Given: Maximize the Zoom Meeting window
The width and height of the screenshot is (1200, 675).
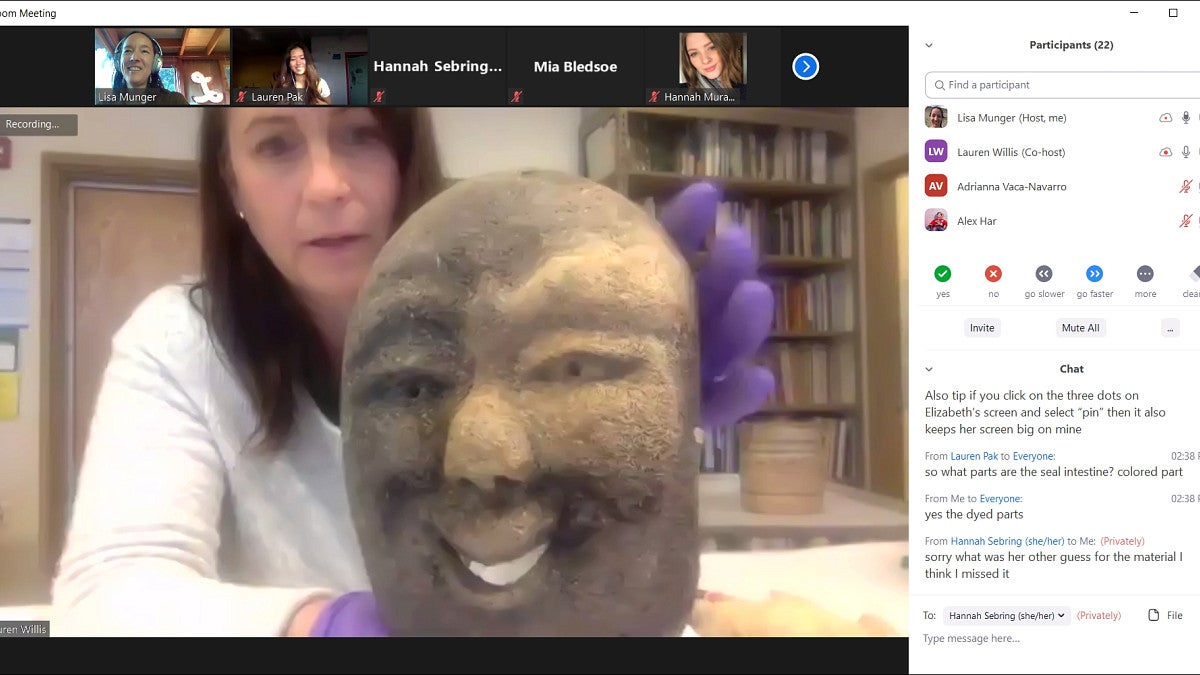Looking at the screenshot, I should pos(1173,13).
